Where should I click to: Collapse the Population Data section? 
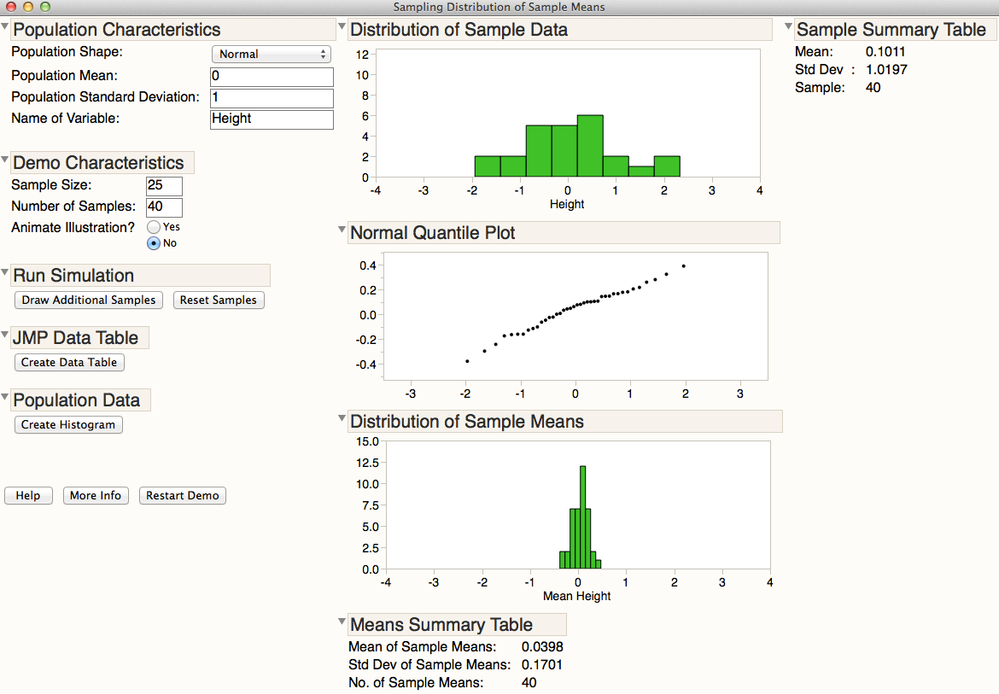coord(6,399)
